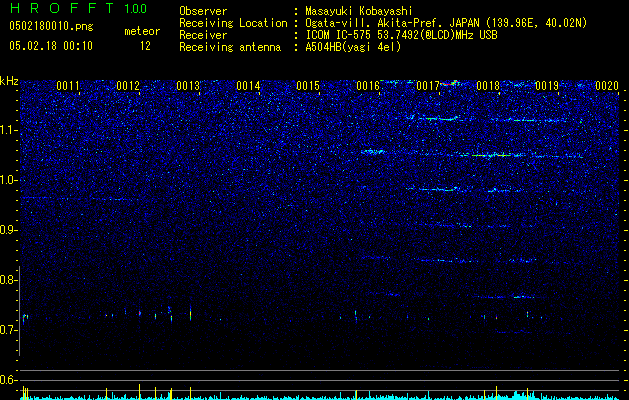Viewport: 629px width, 400px height.
Task: Click the 0020 time marker
Action: [607, 86]
